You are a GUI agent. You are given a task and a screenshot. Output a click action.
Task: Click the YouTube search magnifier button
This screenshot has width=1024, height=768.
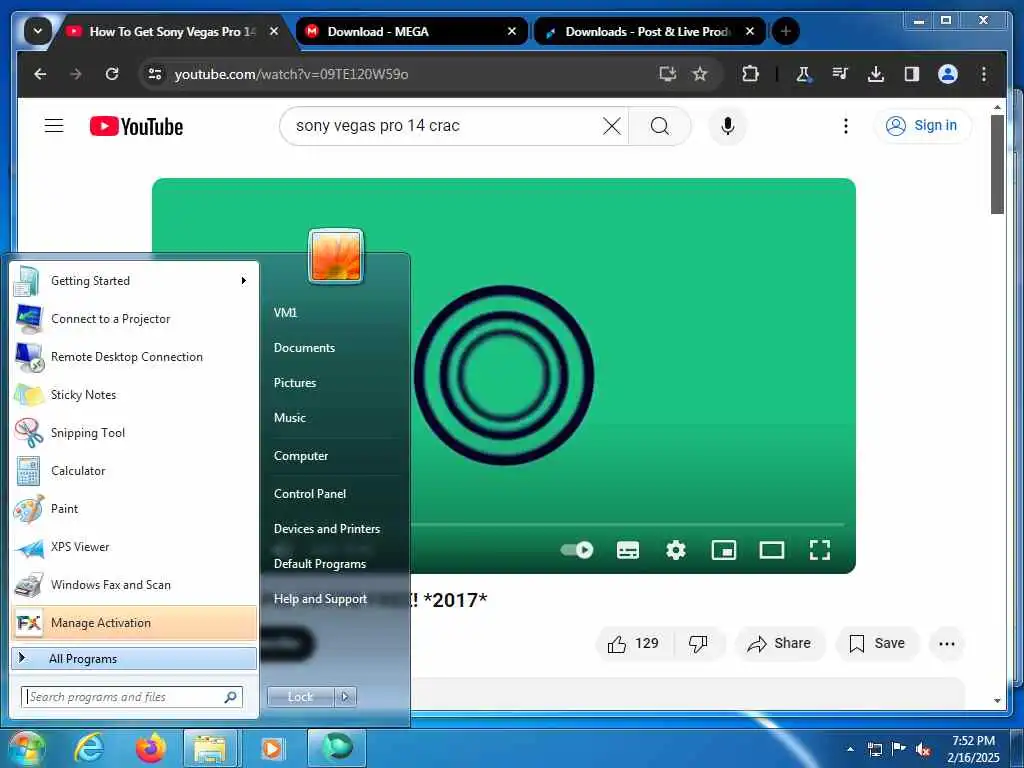click(x=660, y=126)
